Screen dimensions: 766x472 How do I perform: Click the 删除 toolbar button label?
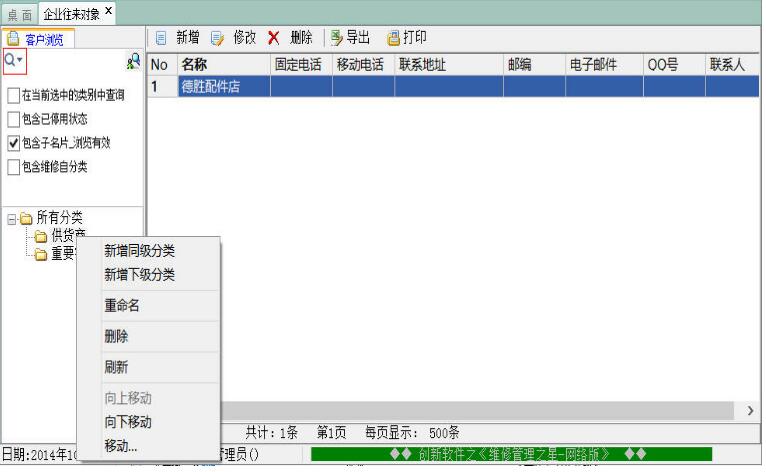coord(301,38)
